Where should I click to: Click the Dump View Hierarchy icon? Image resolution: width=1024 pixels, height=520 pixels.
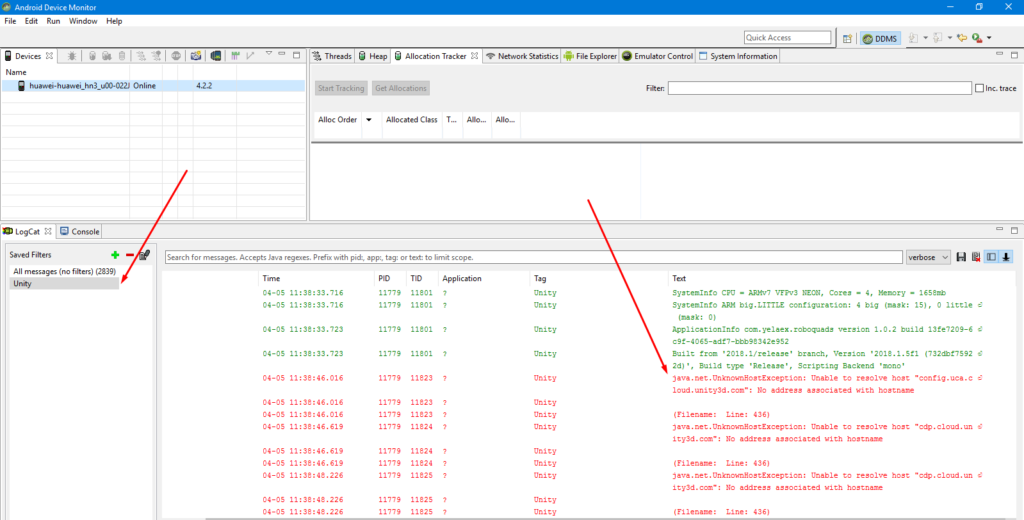[215, 56]
